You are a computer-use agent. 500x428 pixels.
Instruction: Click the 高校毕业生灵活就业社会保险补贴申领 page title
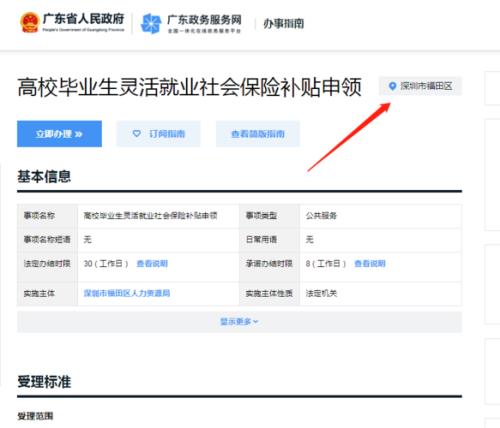pos(189,87)
